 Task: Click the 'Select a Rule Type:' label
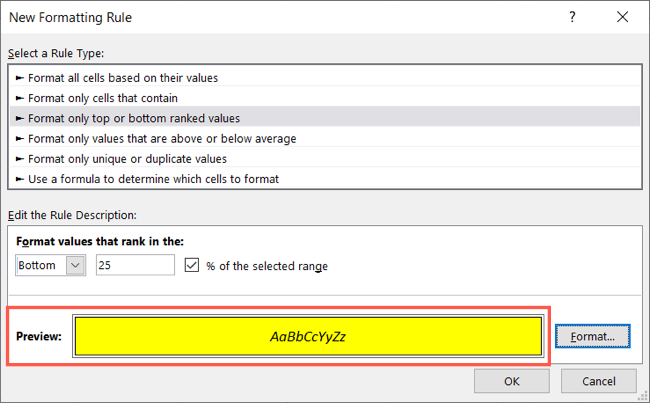(55, 52)
